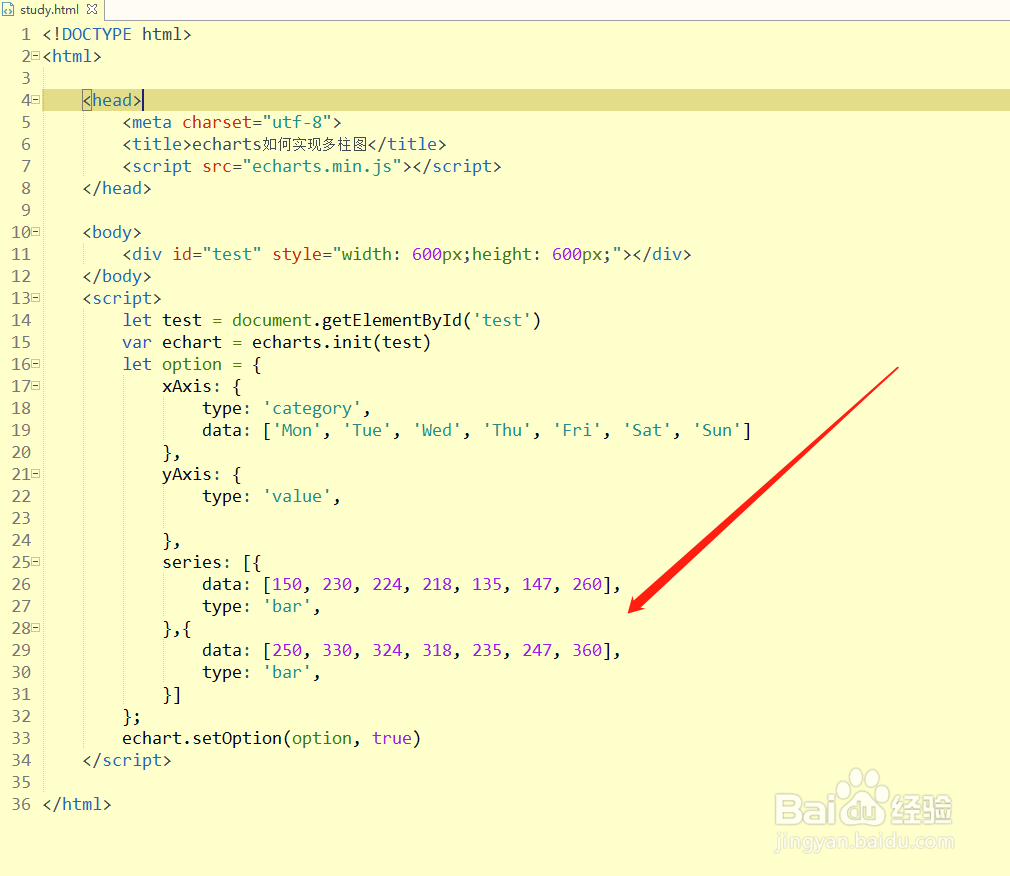
Task: Collapse the series array on line 25
Action: click(35, 562)
